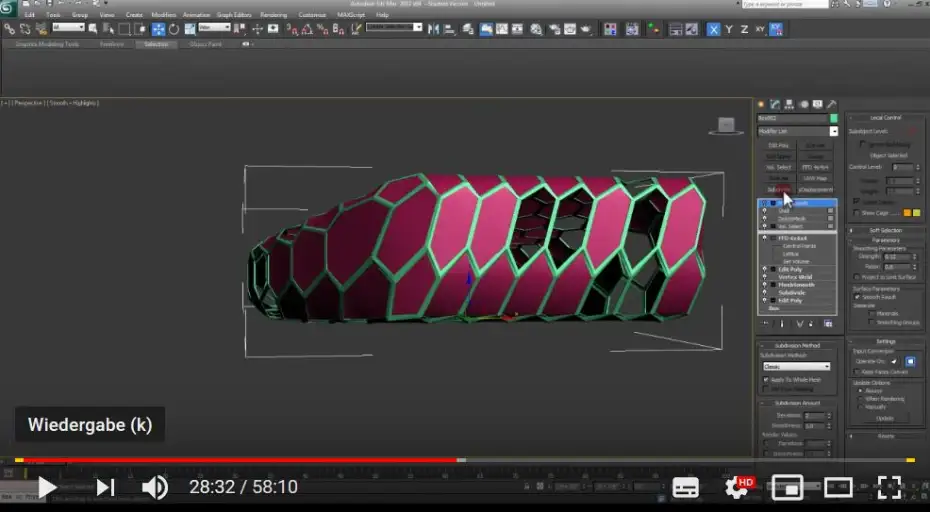Open the Modify command panel tab
Image resolution: width=930 pixels, height=512 pixels.
click(775, 104)
